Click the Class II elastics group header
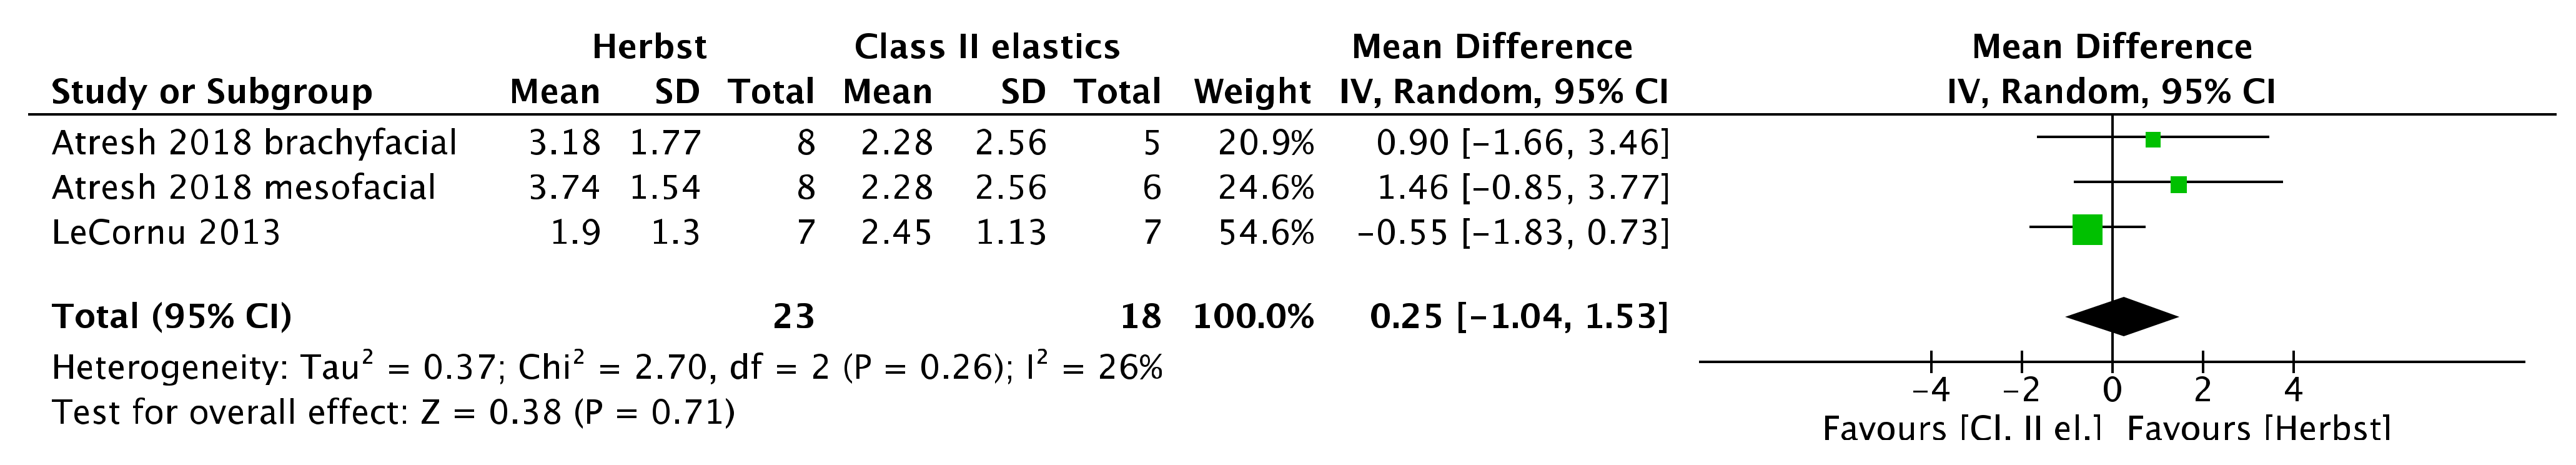 click(986, 47)
